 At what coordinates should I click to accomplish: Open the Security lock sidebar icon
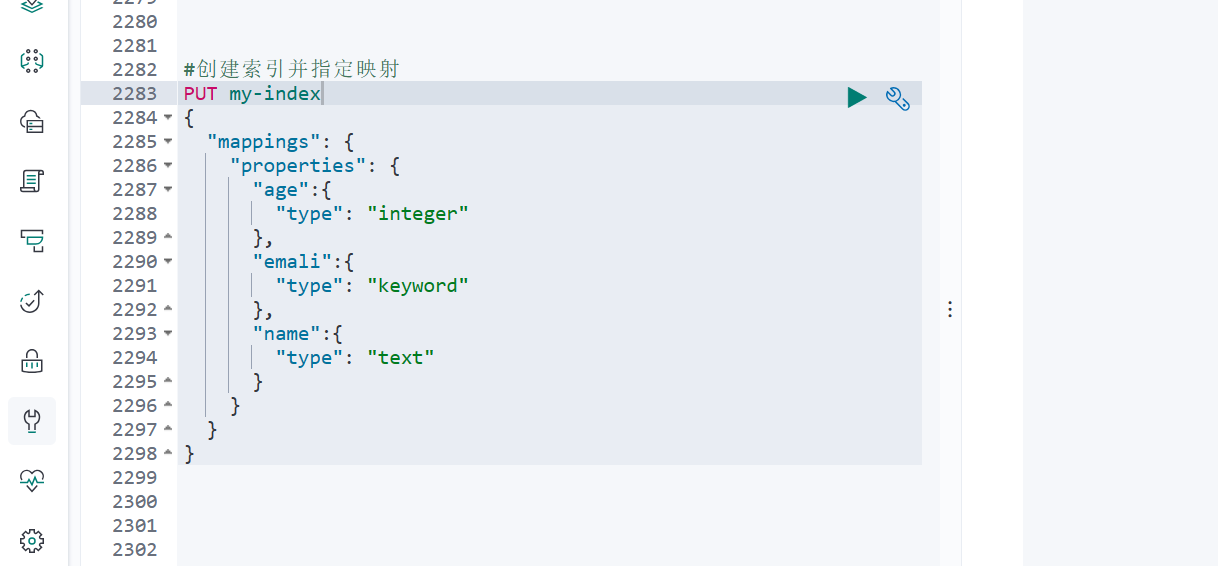(x=32, y=360)
